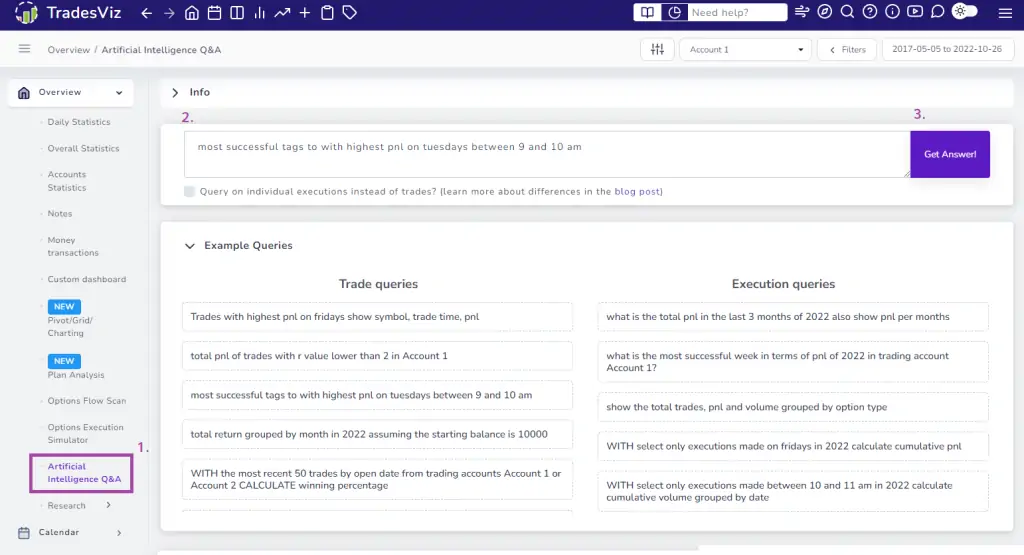Viewport: 1024px width, 555px height.
Task: Select 'Trades with highest pnl on fridays' query
Action: [377, 317]
